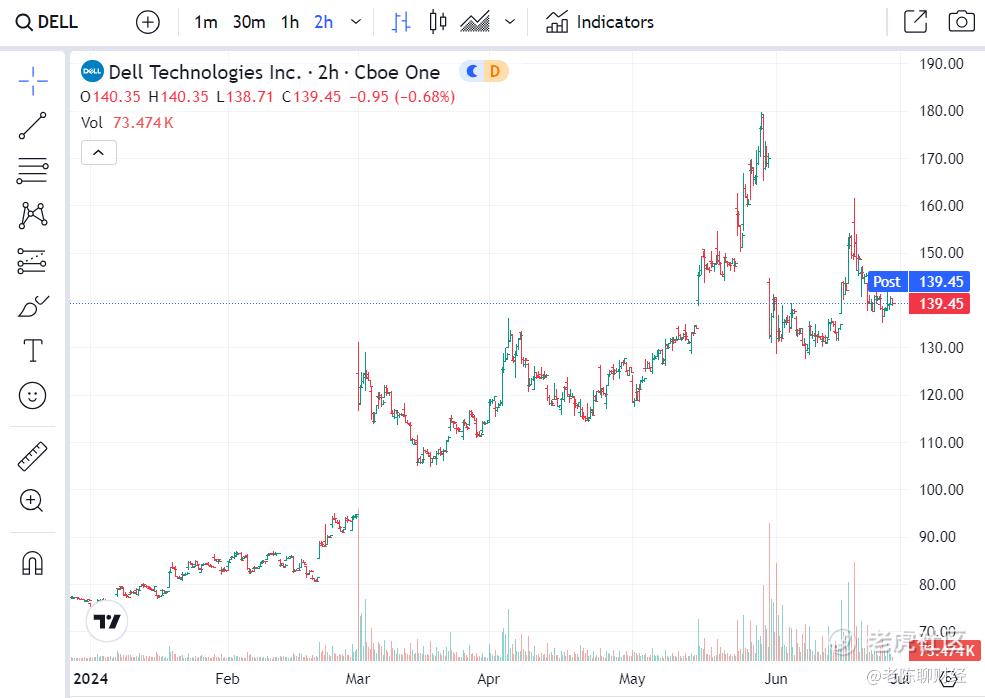Select the trend line drawing tool
The width and height of the screenshot is (985, 698).
click(33, 126)
